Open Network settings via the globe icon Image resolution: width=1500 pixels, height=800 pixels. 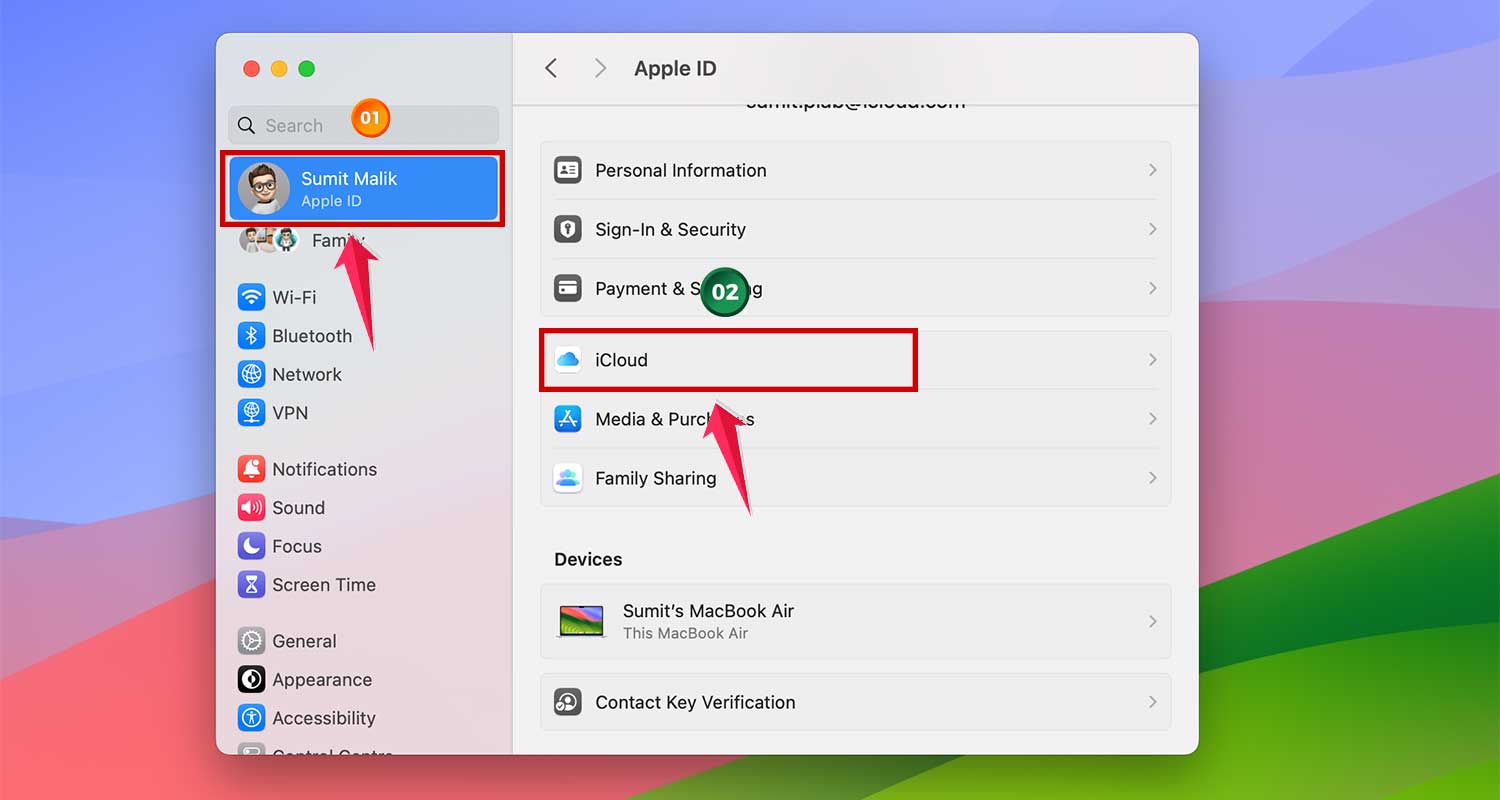[251, 374]
